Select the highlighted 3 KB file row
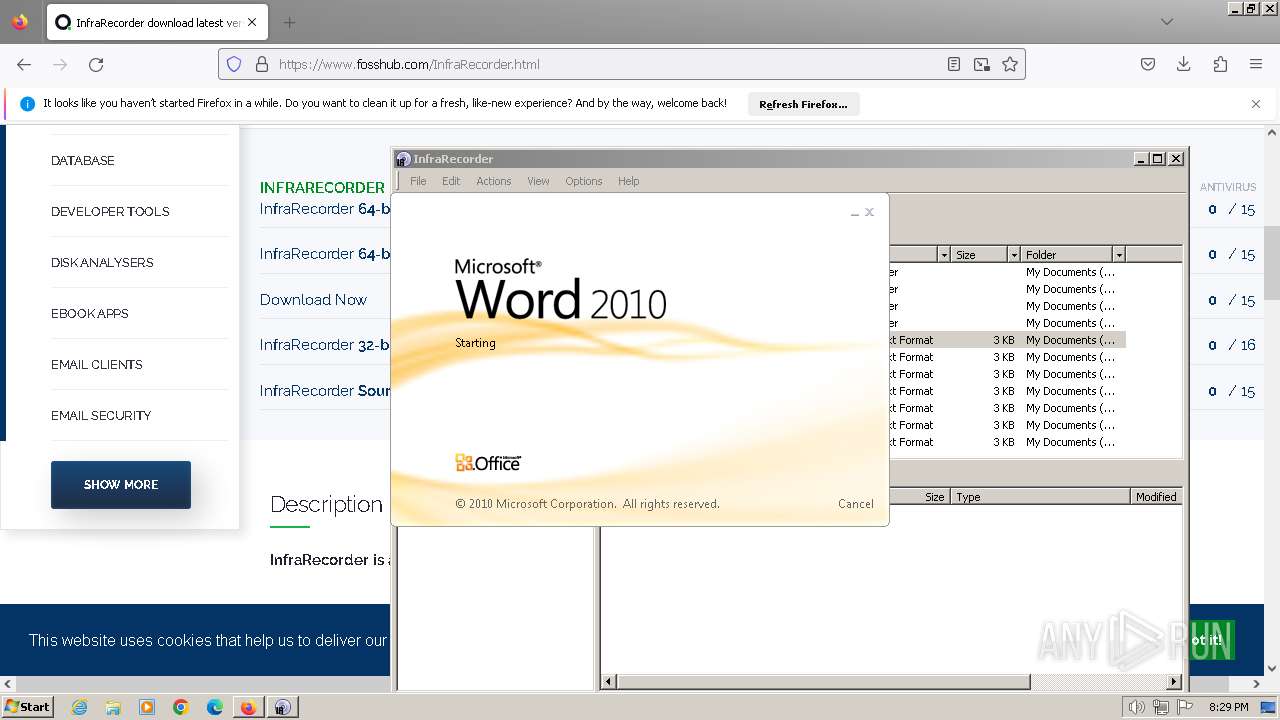This screenshot has width=1280, height=720. tap(1007, 340)
